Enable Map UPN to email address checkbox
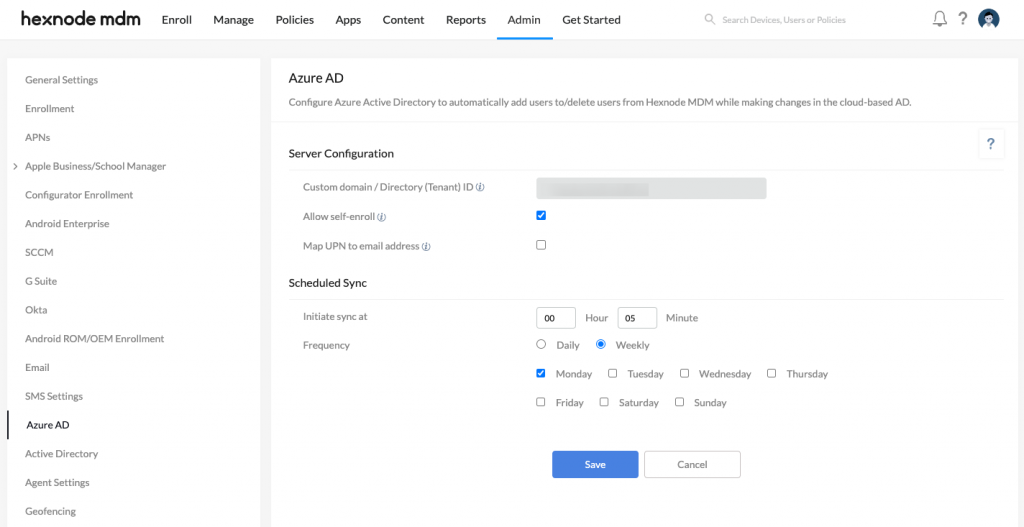1024x527 pixels. [541, 245]
